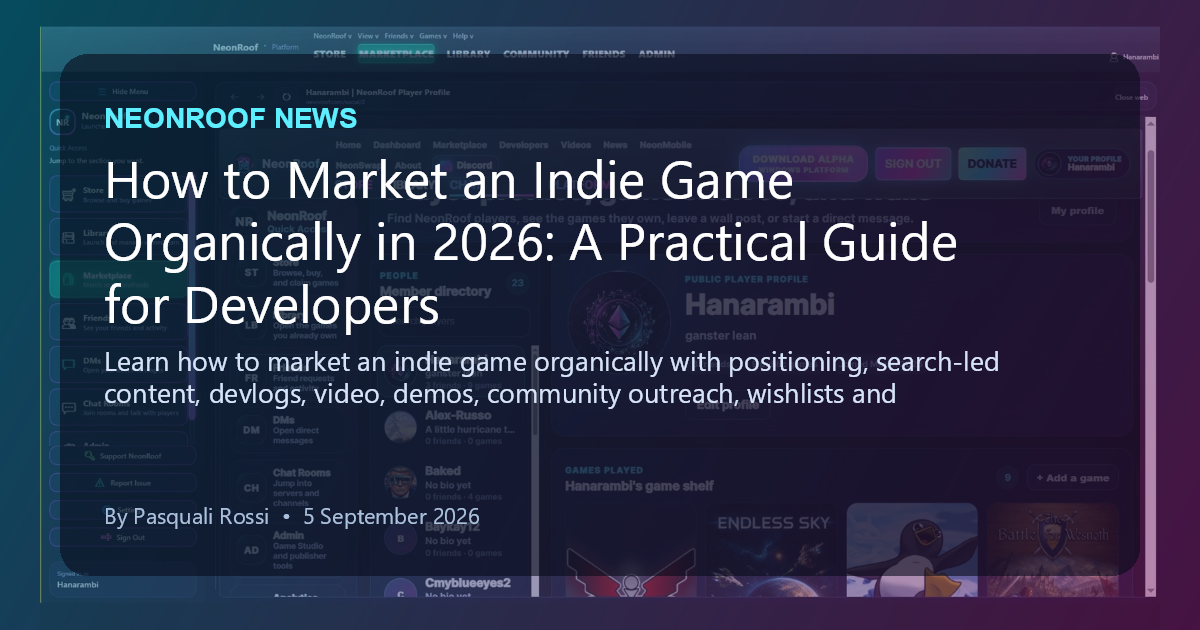Screen dimensions: 1200x630
Task: Select member Baked in directory
Action: [453, 482]
